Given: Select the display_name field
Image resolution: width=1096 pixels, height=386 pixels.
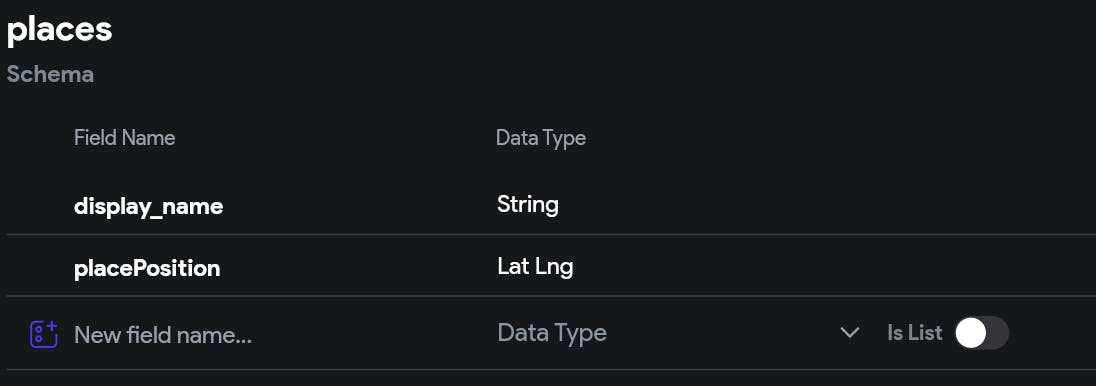Looking at the screenshot, I should (x=148, y=206).
